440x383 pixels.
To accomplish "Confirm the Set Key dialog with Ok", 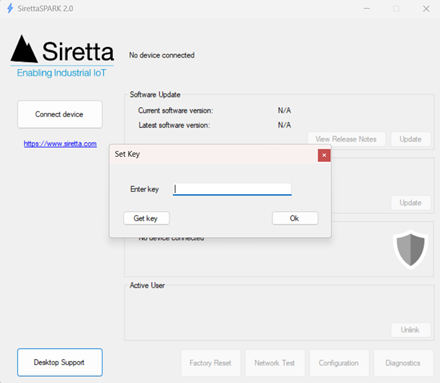I will pyautogui.click(x=295, y=218).
